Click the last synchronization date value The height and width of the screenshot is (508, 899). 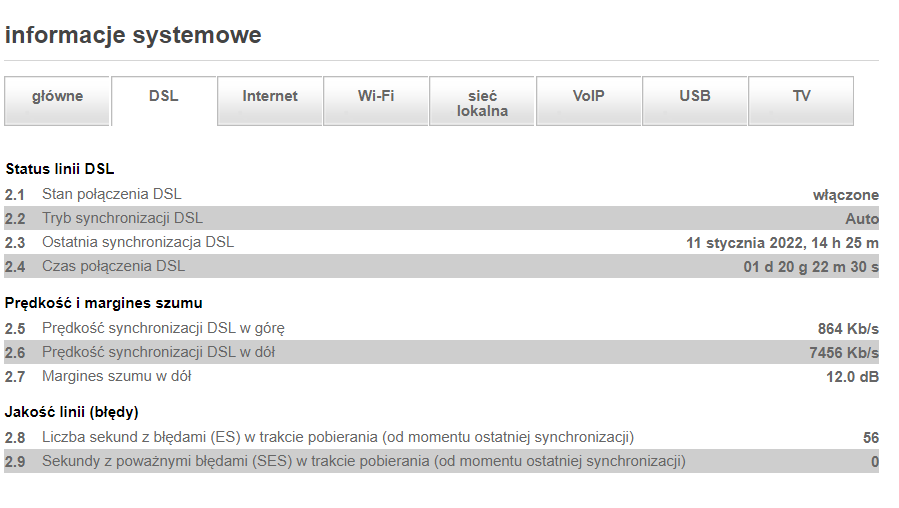click(x=782, y=243)
